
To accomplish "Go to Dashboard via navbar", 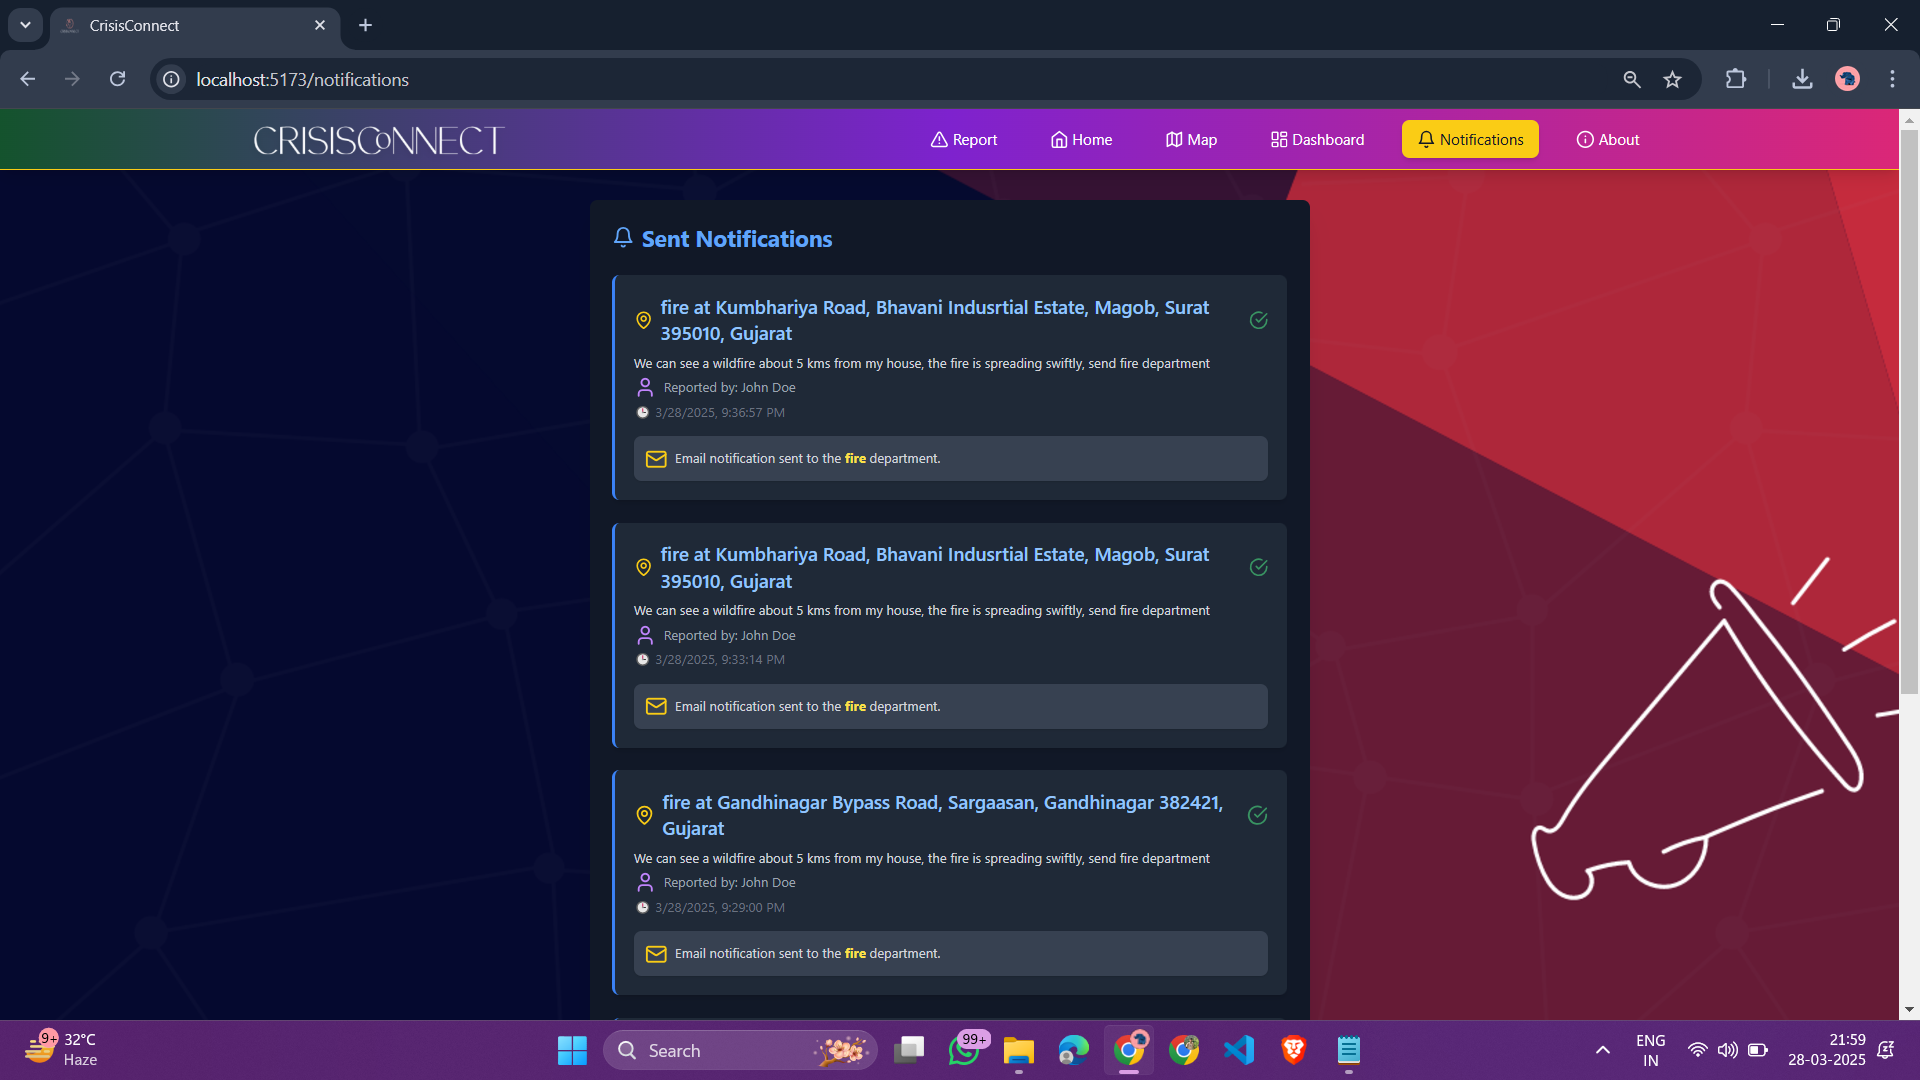I will 1317,140.
